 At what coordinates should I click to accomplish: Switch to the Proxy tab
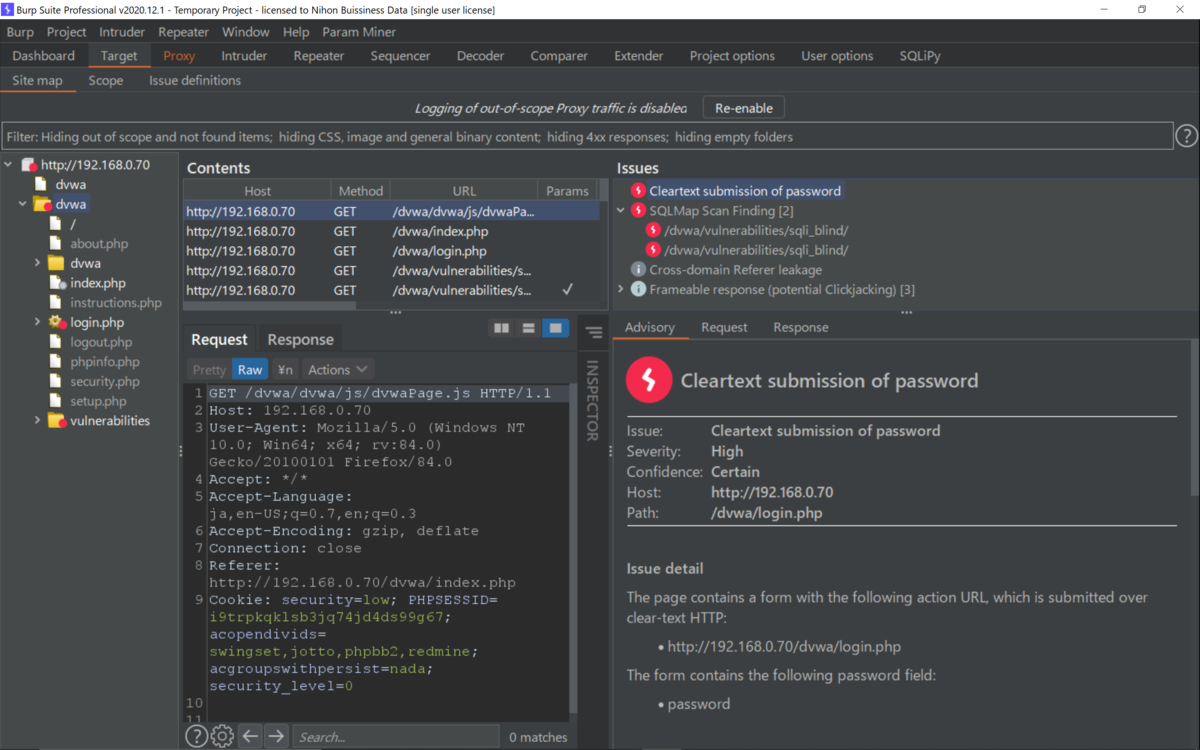tap(180, 56)
